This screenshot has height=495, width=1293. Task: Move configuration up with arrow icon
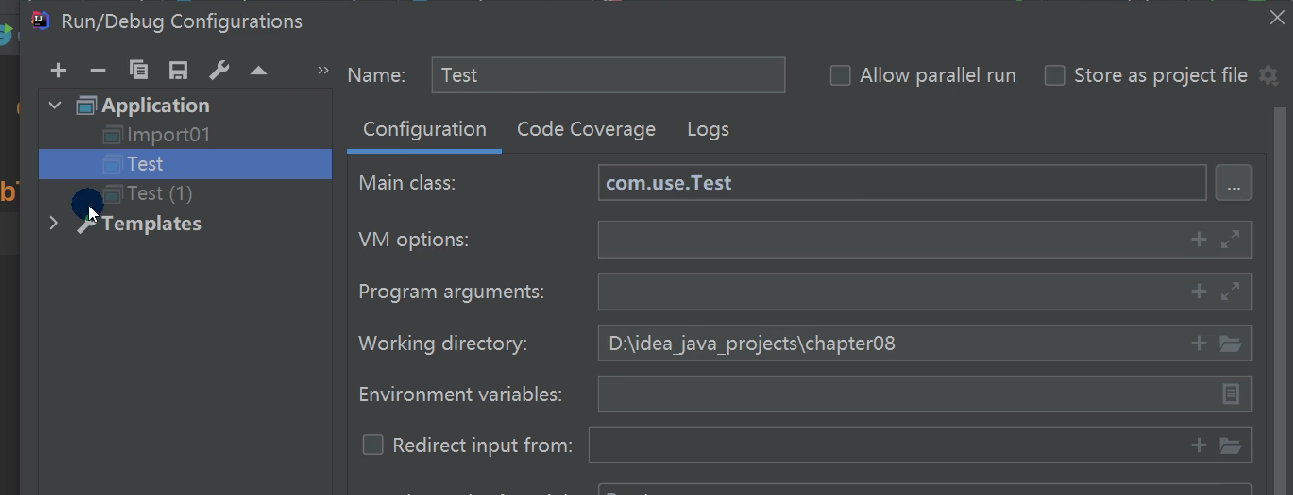pyautogui.click(x=259, y=70)
